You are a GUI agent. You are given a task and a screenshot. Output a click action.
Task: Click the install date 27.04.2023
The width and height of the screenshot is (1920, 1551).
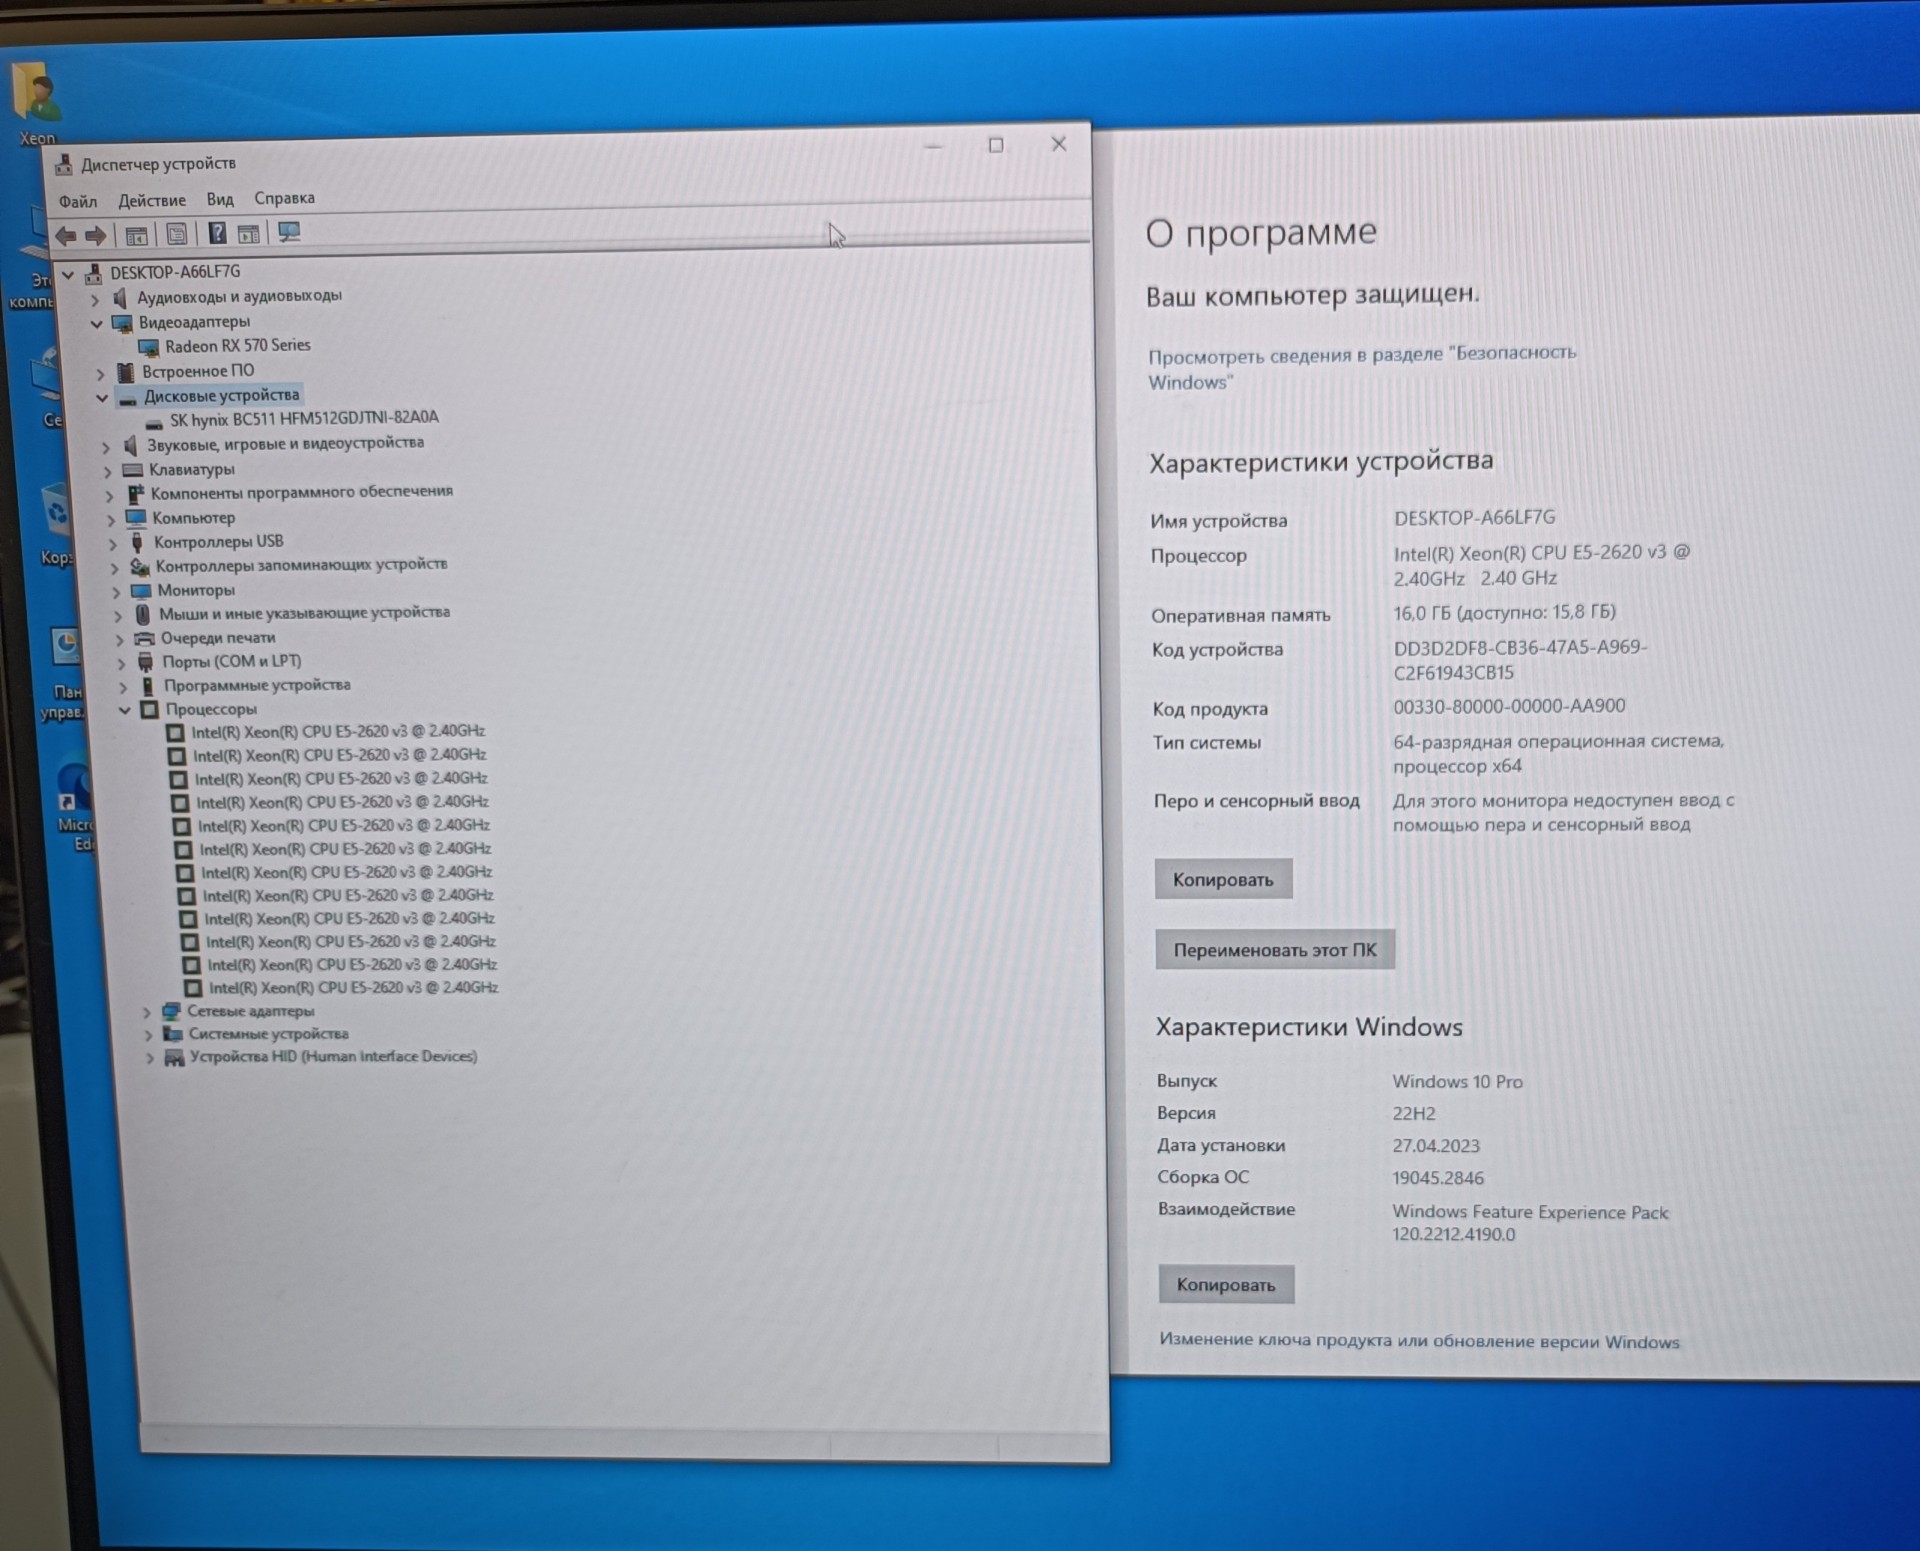[1436, 1146]
